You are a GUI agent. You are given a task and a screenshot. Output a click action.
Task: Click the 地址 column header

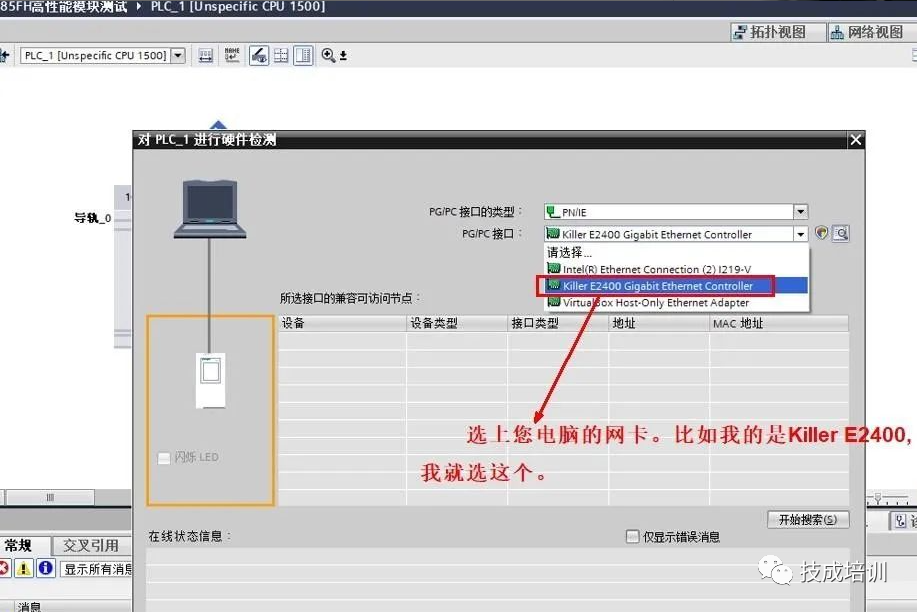pos(659,324)
